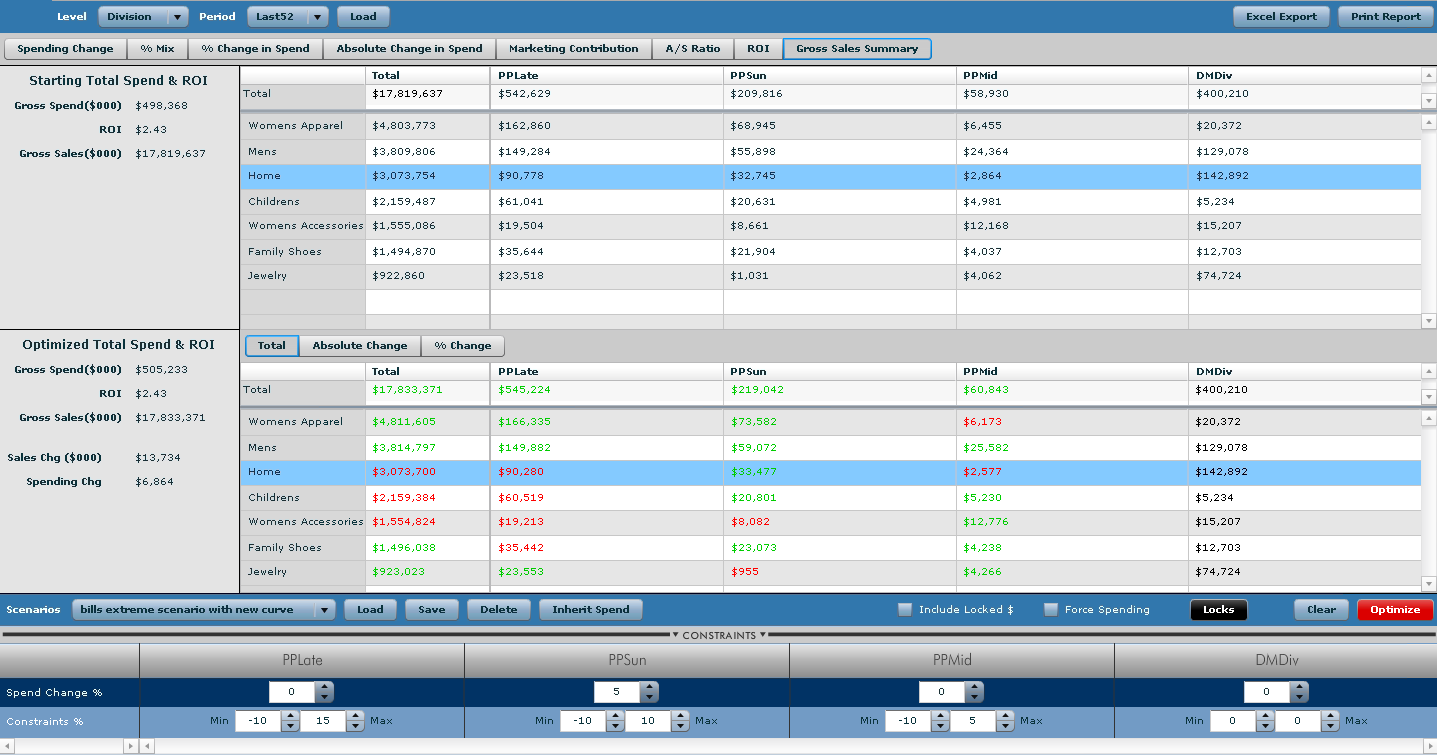
Task: Adjust PPMid Spend Change % stepper arrows
Action: click(974, 692)
